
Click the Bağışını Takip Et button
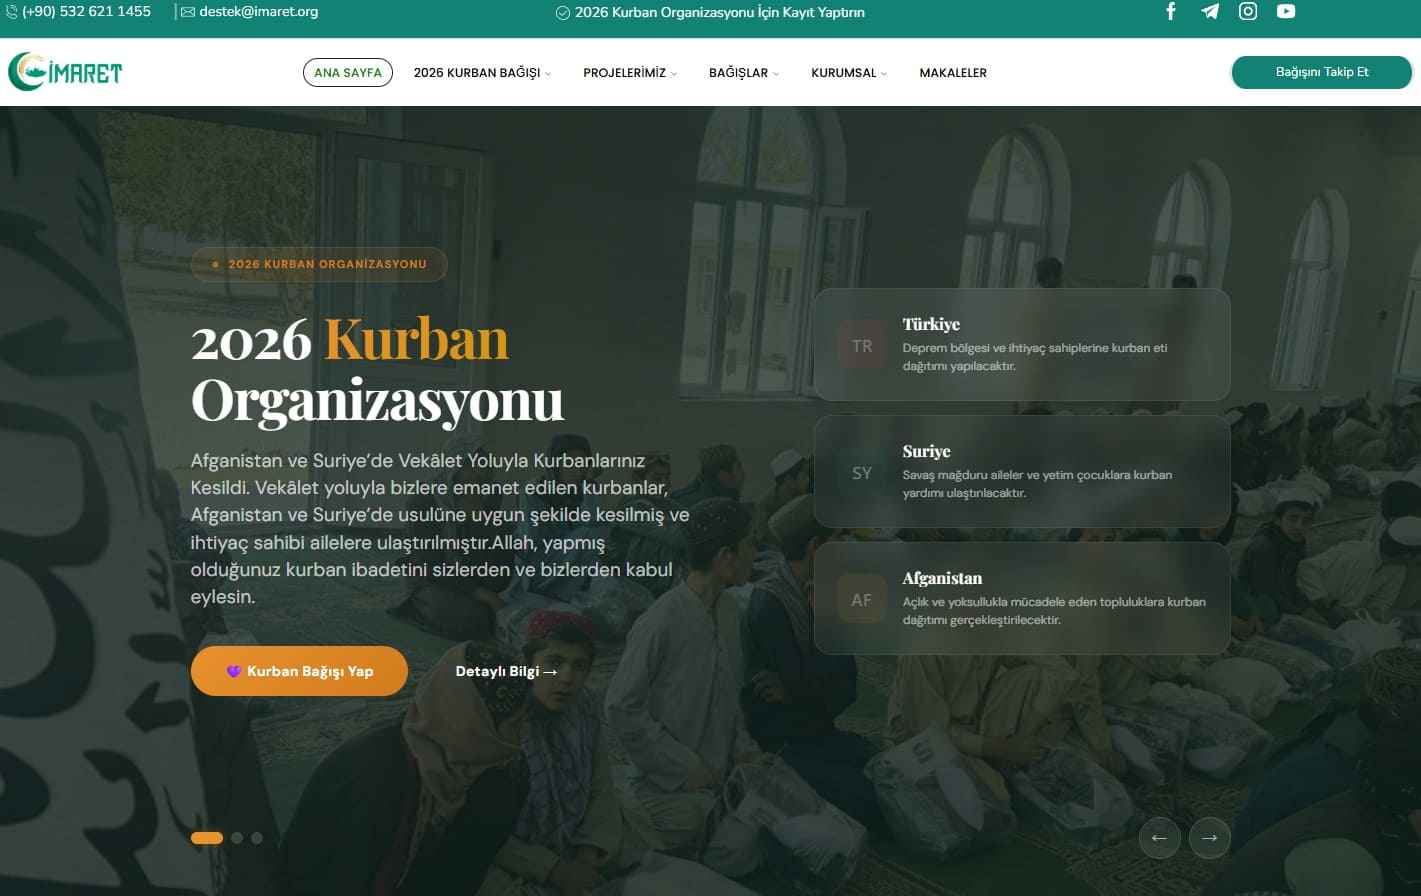1322,72
